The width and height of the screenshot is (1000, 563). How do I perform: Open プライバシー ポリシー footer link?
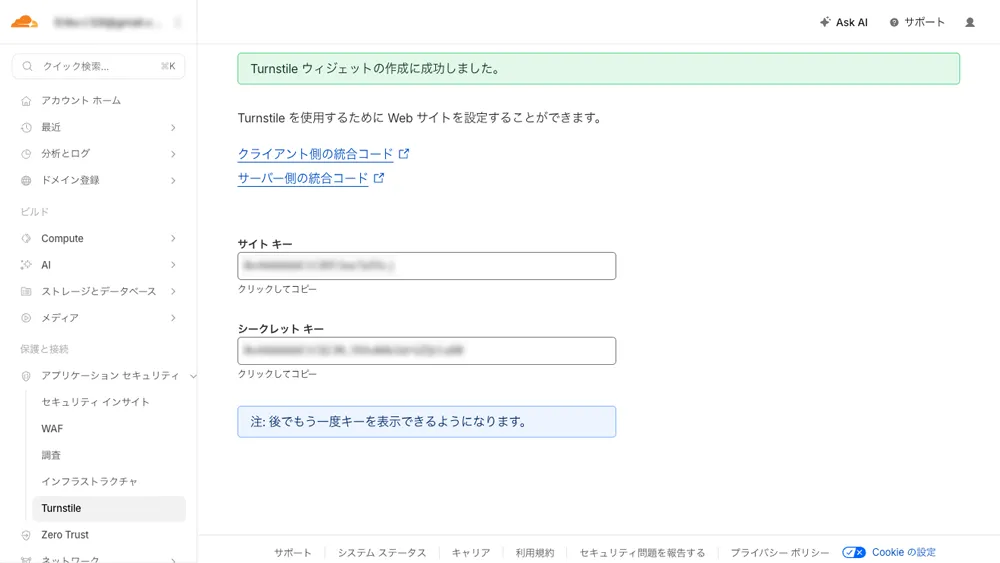(780, 553)
